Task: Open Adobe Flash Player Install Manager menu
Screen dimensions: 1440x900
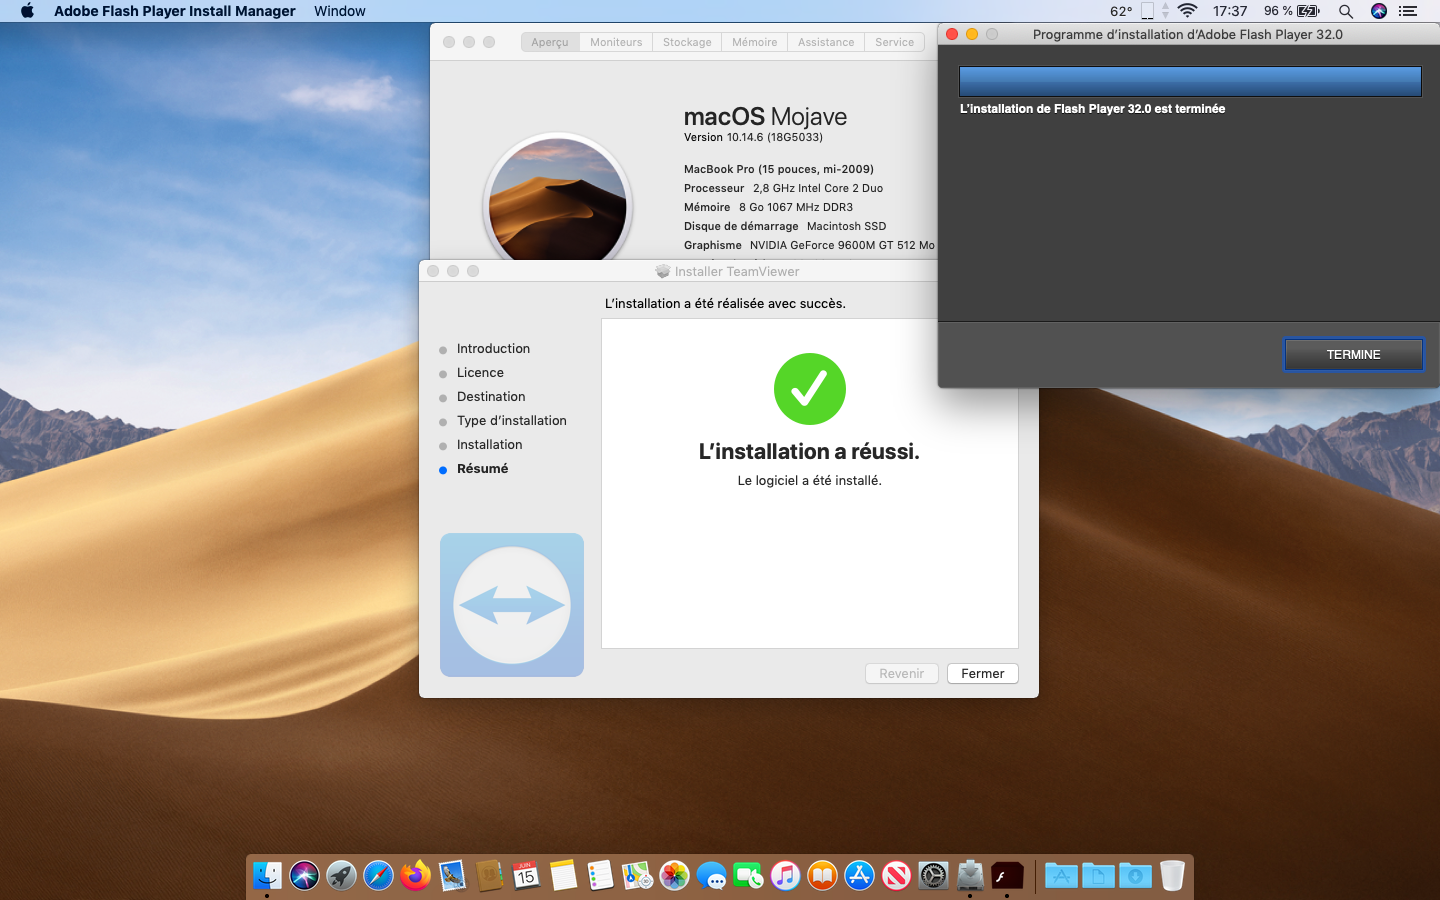Action: pyautogui.click(x=175, y=11)
